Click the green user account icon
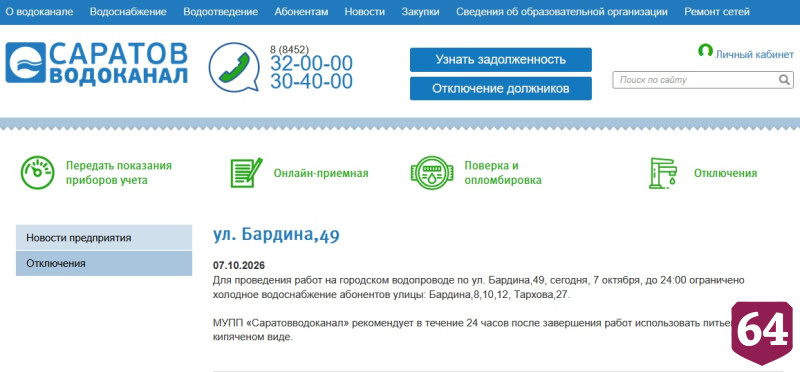Viewport: 800px width, 372px height. coord(705,51)
